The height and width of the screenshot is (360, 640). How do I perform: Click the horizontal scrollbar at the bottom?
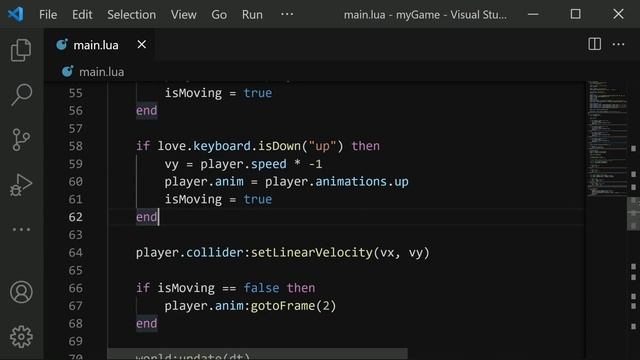click(x=257, y=353)
